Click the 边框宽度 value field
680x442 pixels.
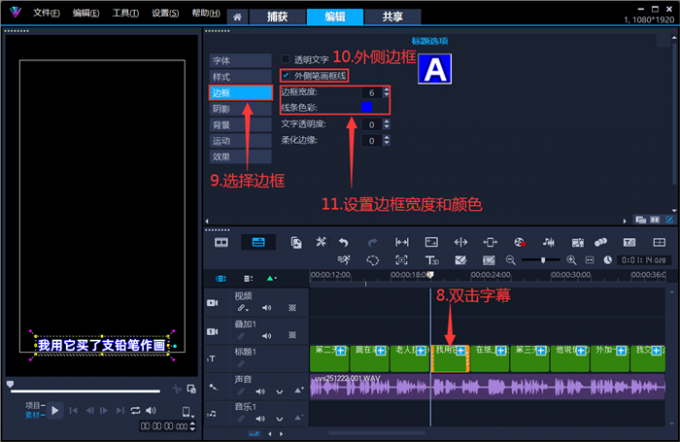372,92
